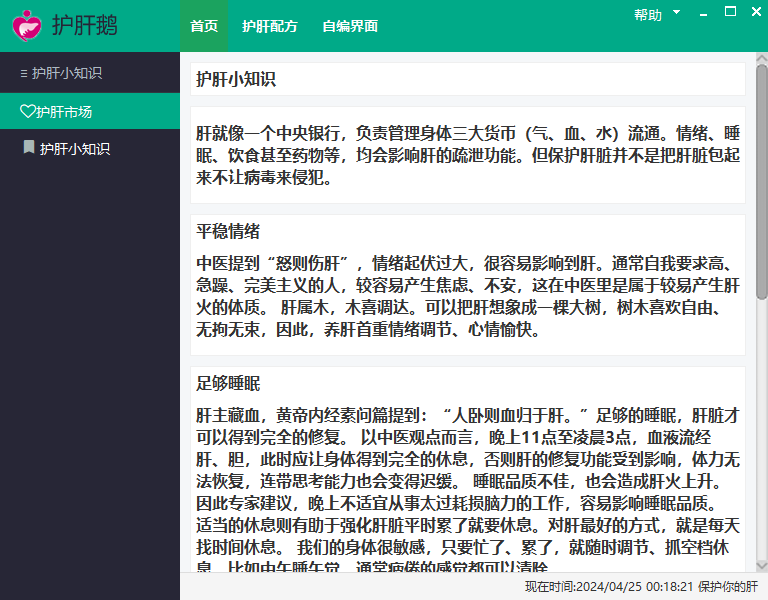Viewport: 768px width, 600px height.
Task: Click the 保护你的肝 status bar text
Action: click(728, 587)
